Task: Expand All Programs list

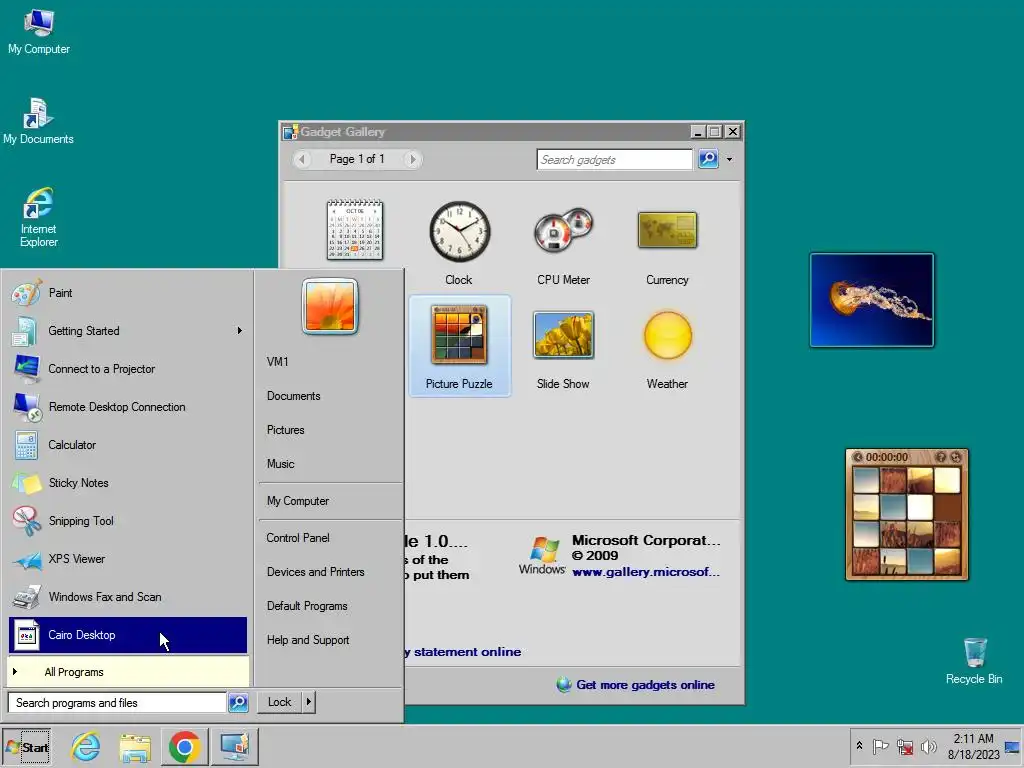Action: [128, 672]
